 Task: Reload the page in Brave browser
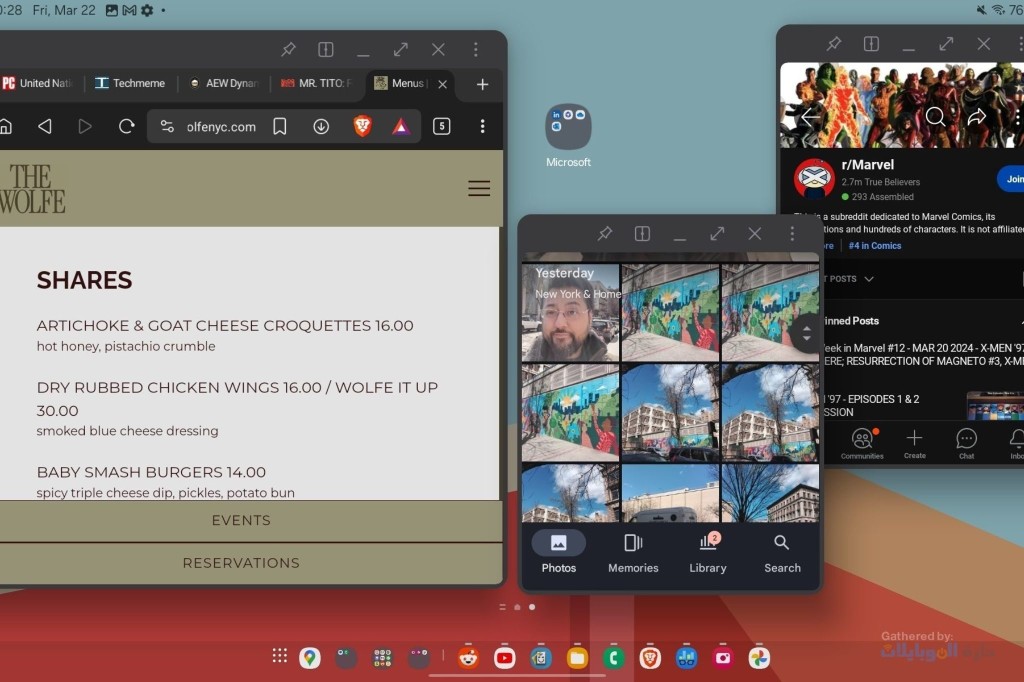pos(126,126)
